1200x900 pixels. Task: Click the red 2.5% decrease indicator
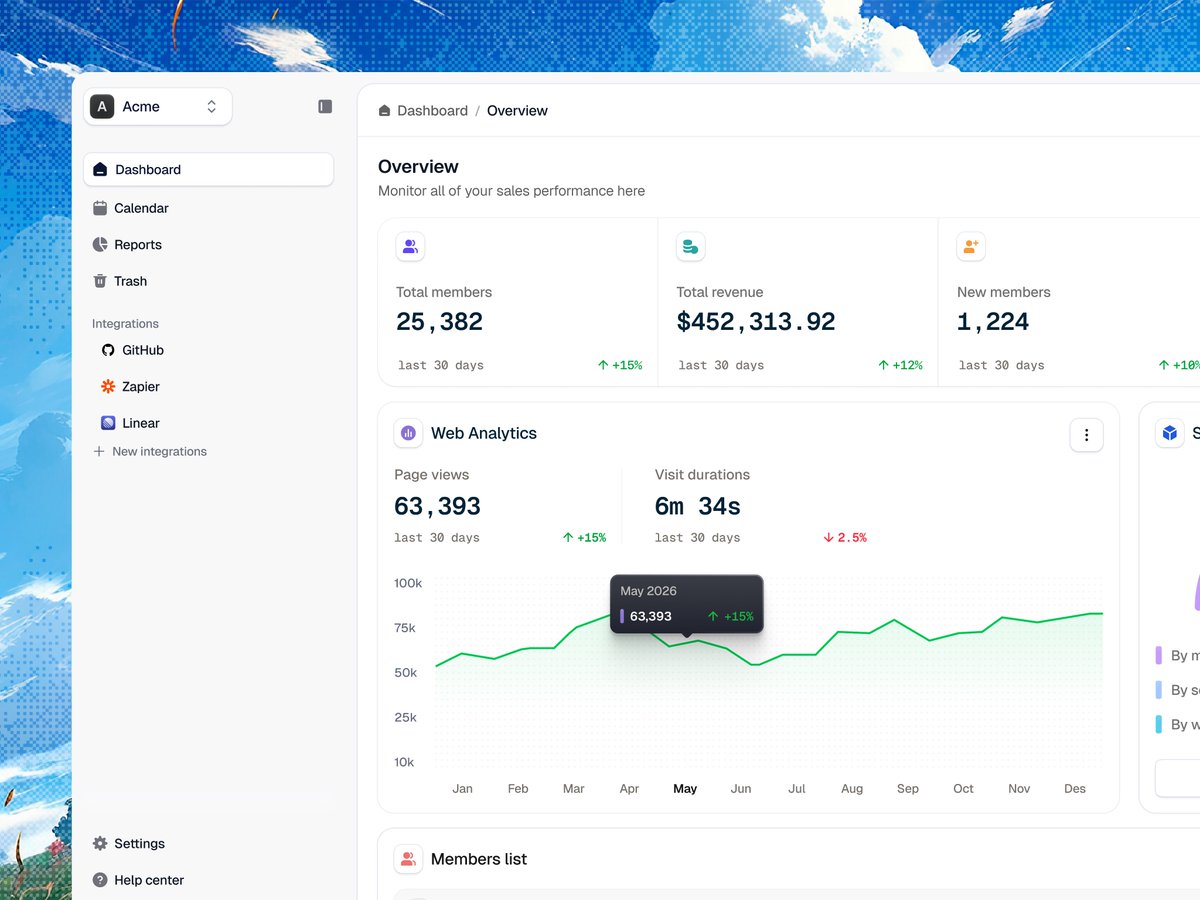(x=845, y=538)
